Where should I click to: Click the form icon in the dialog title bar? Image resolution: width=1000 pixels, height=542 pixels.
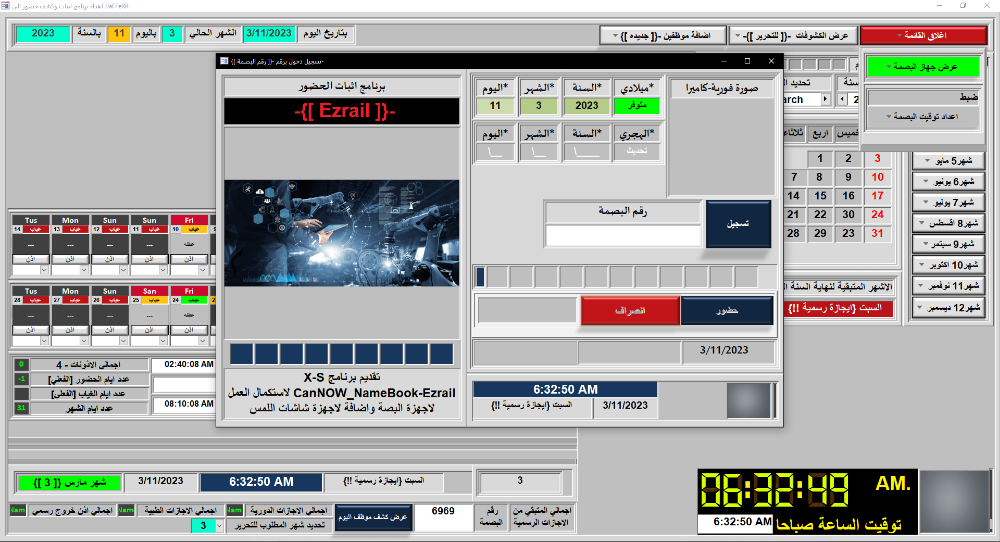click(224, 61)
